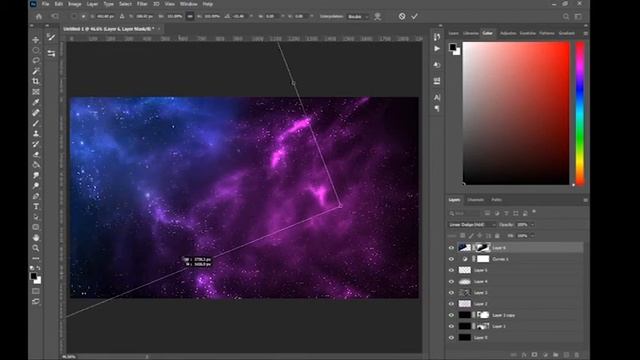Open the Filter menu
This screenshot has height=360, width=640.
(x=142, y=4)
